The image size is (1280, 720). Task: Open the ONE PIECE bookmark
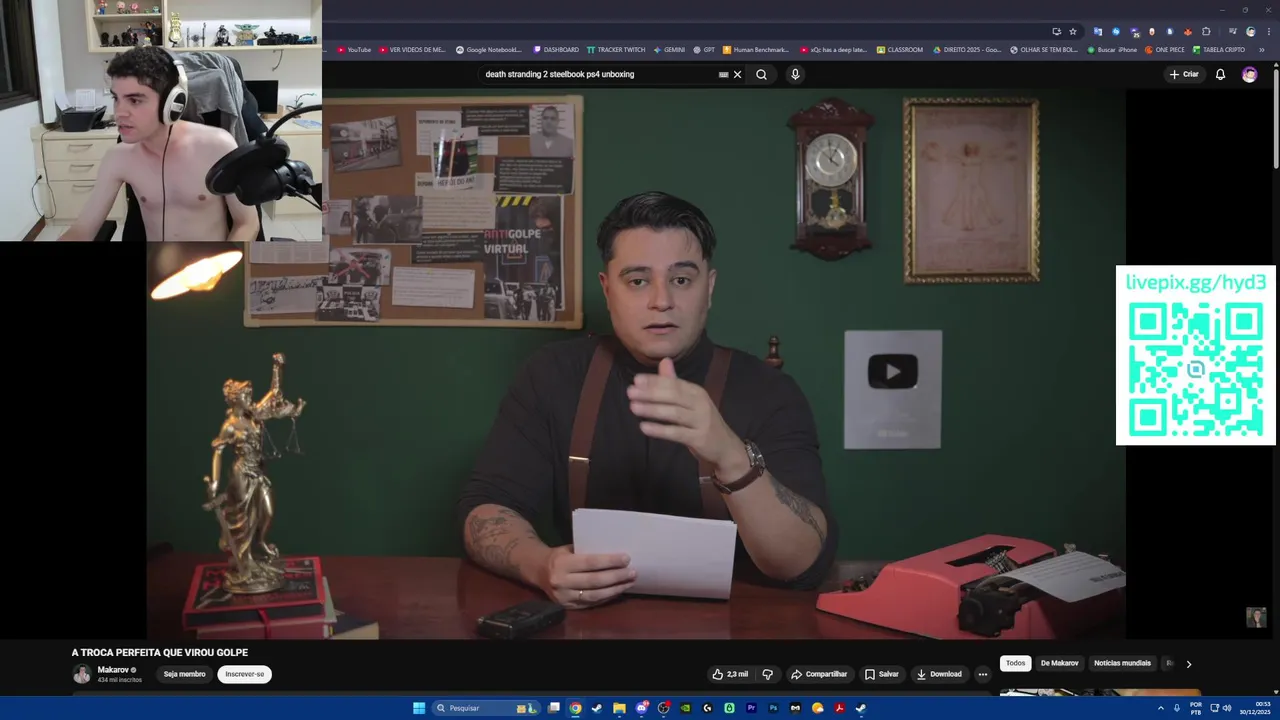tap(1165, 49)
